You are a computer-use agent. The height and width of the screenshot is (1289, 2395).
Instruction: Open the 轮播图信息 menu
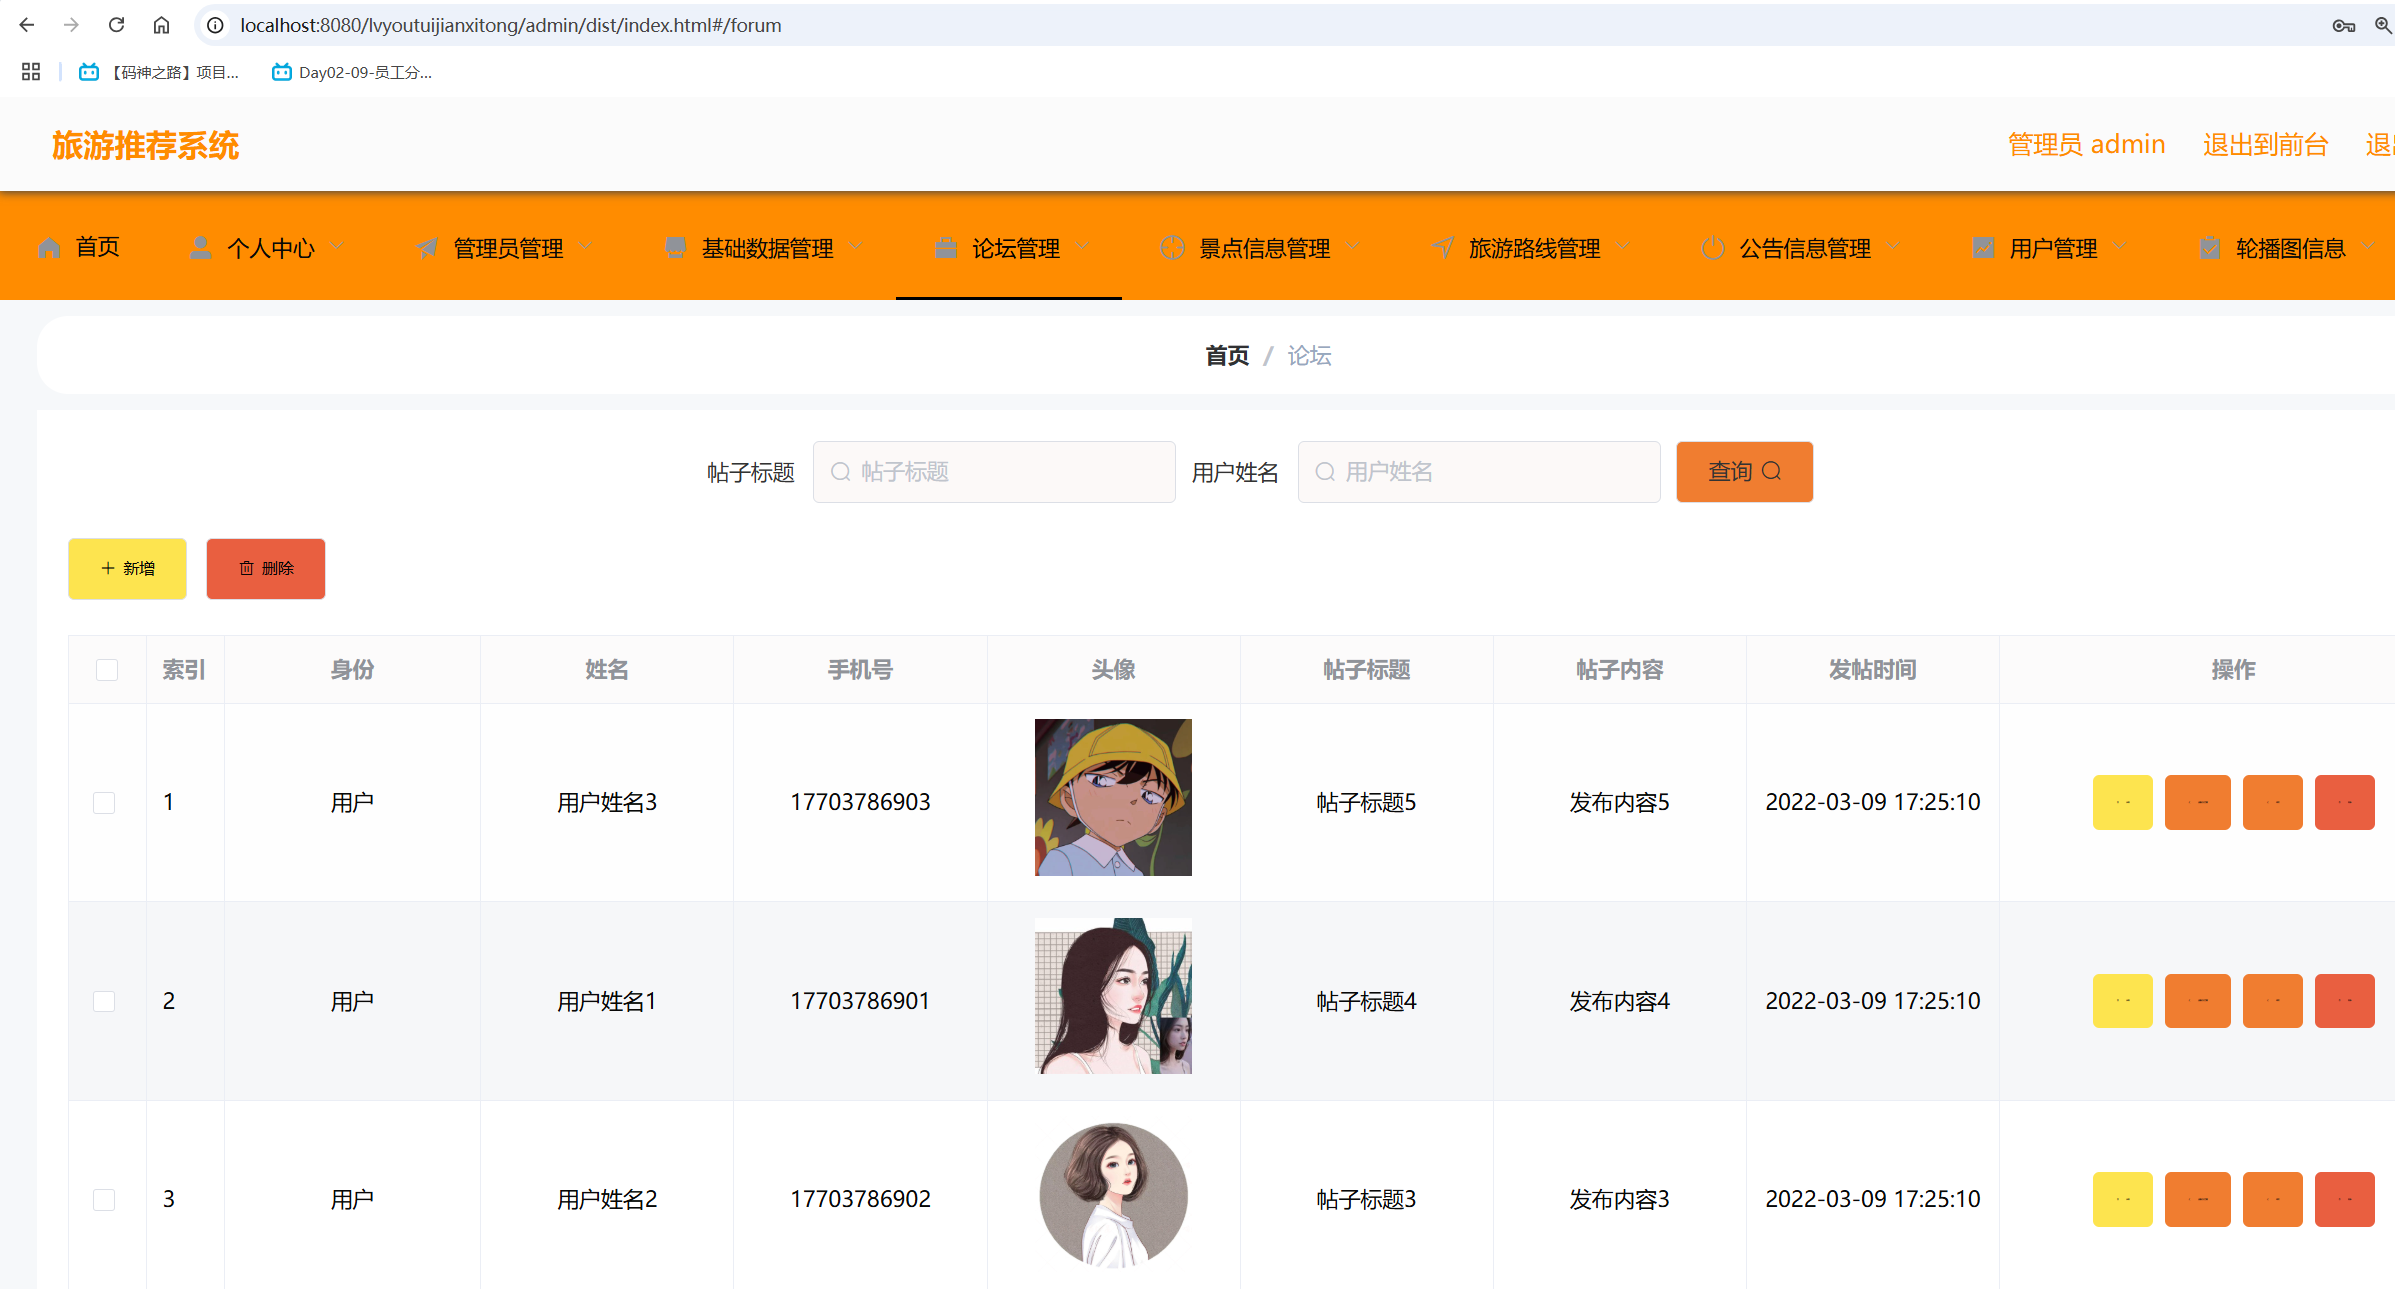tap(2290, 248)
